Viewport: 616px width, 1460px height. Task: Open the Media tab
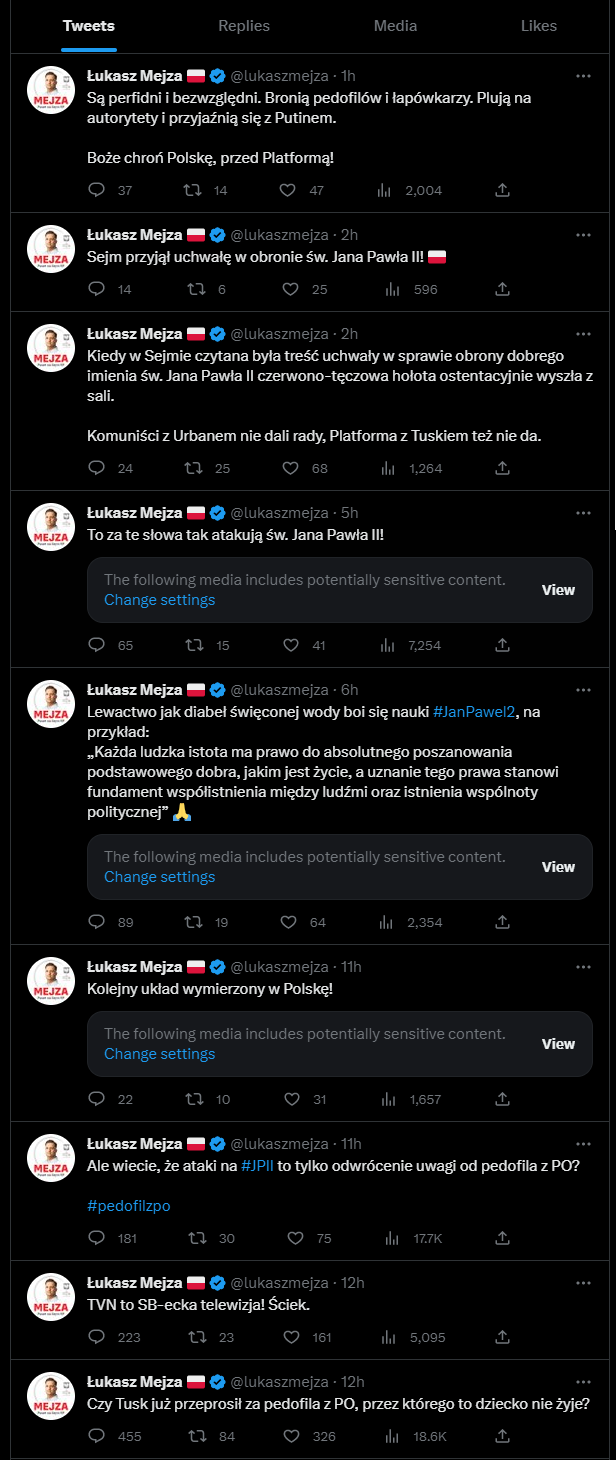(395, 26)
